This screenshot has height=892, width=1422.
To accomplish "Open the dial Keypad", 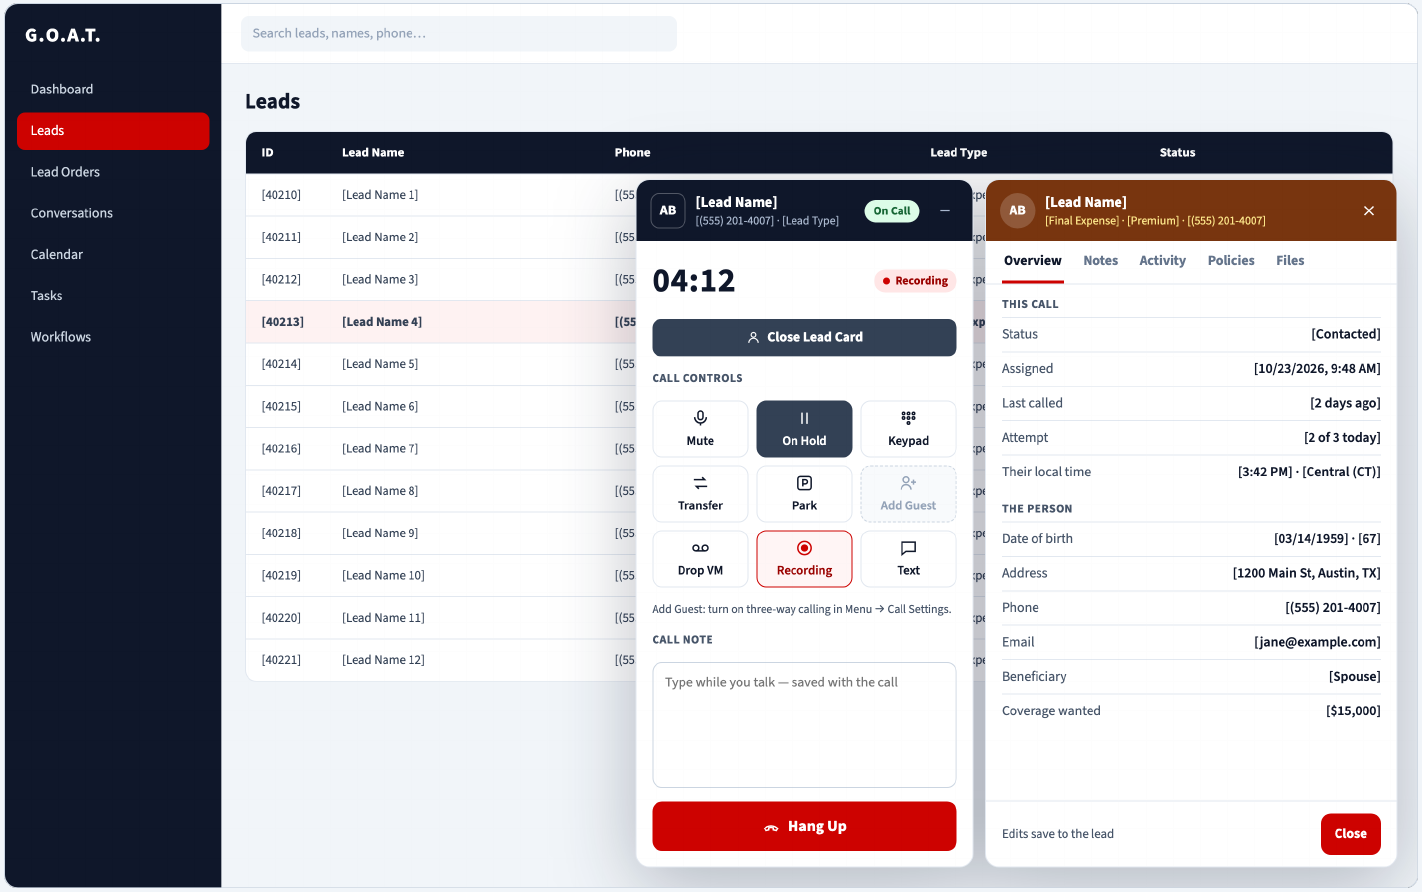I will point(908,429).
